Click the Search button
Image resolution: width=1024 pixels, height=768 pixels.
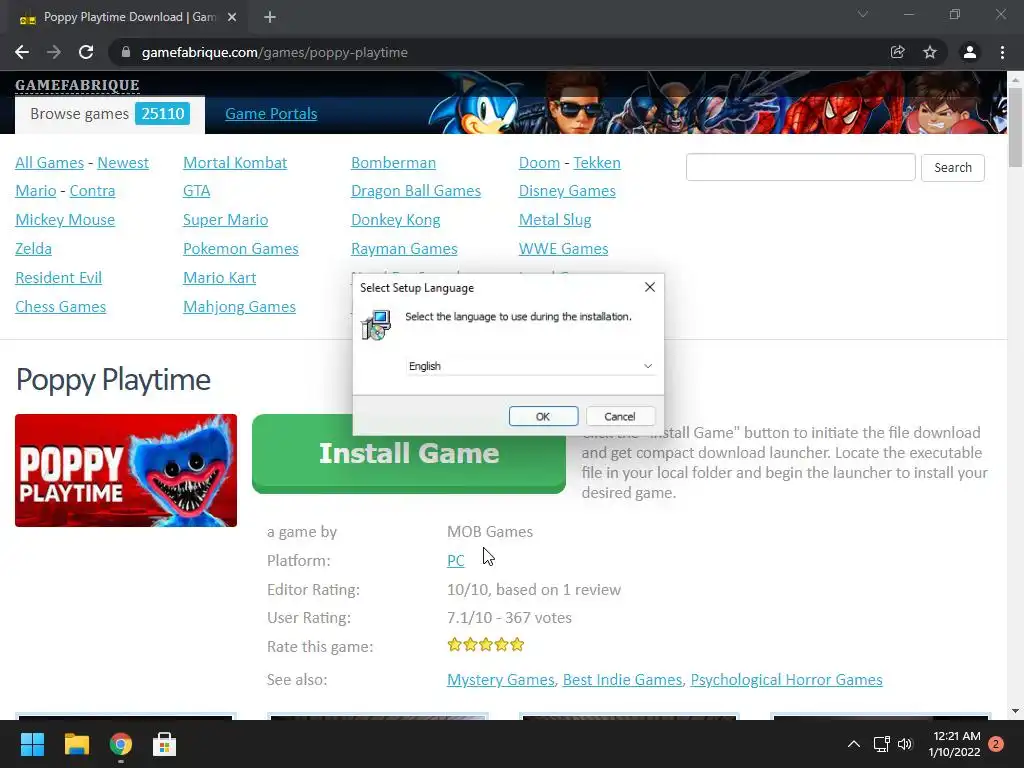tap(953, 167)
